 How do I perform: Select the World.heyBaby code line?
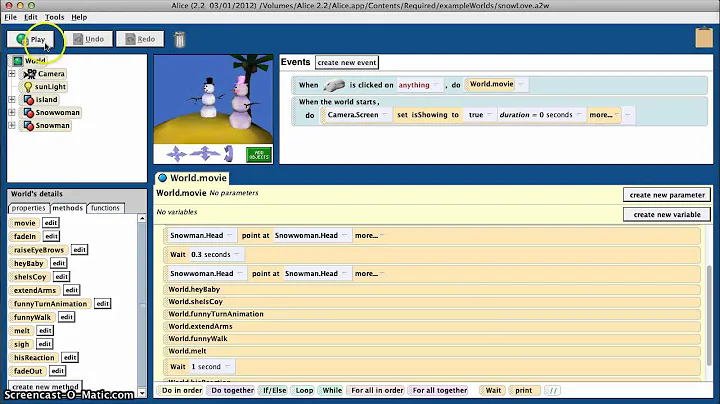(432, 289)
